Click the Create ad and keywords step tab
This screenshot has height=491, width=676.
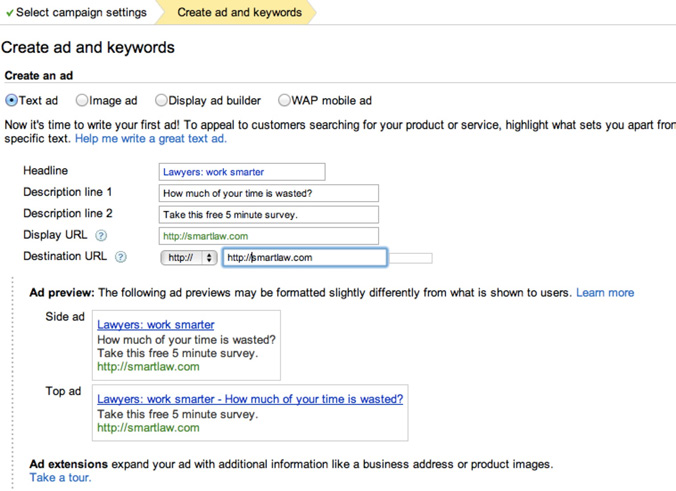tap(239, 13)
